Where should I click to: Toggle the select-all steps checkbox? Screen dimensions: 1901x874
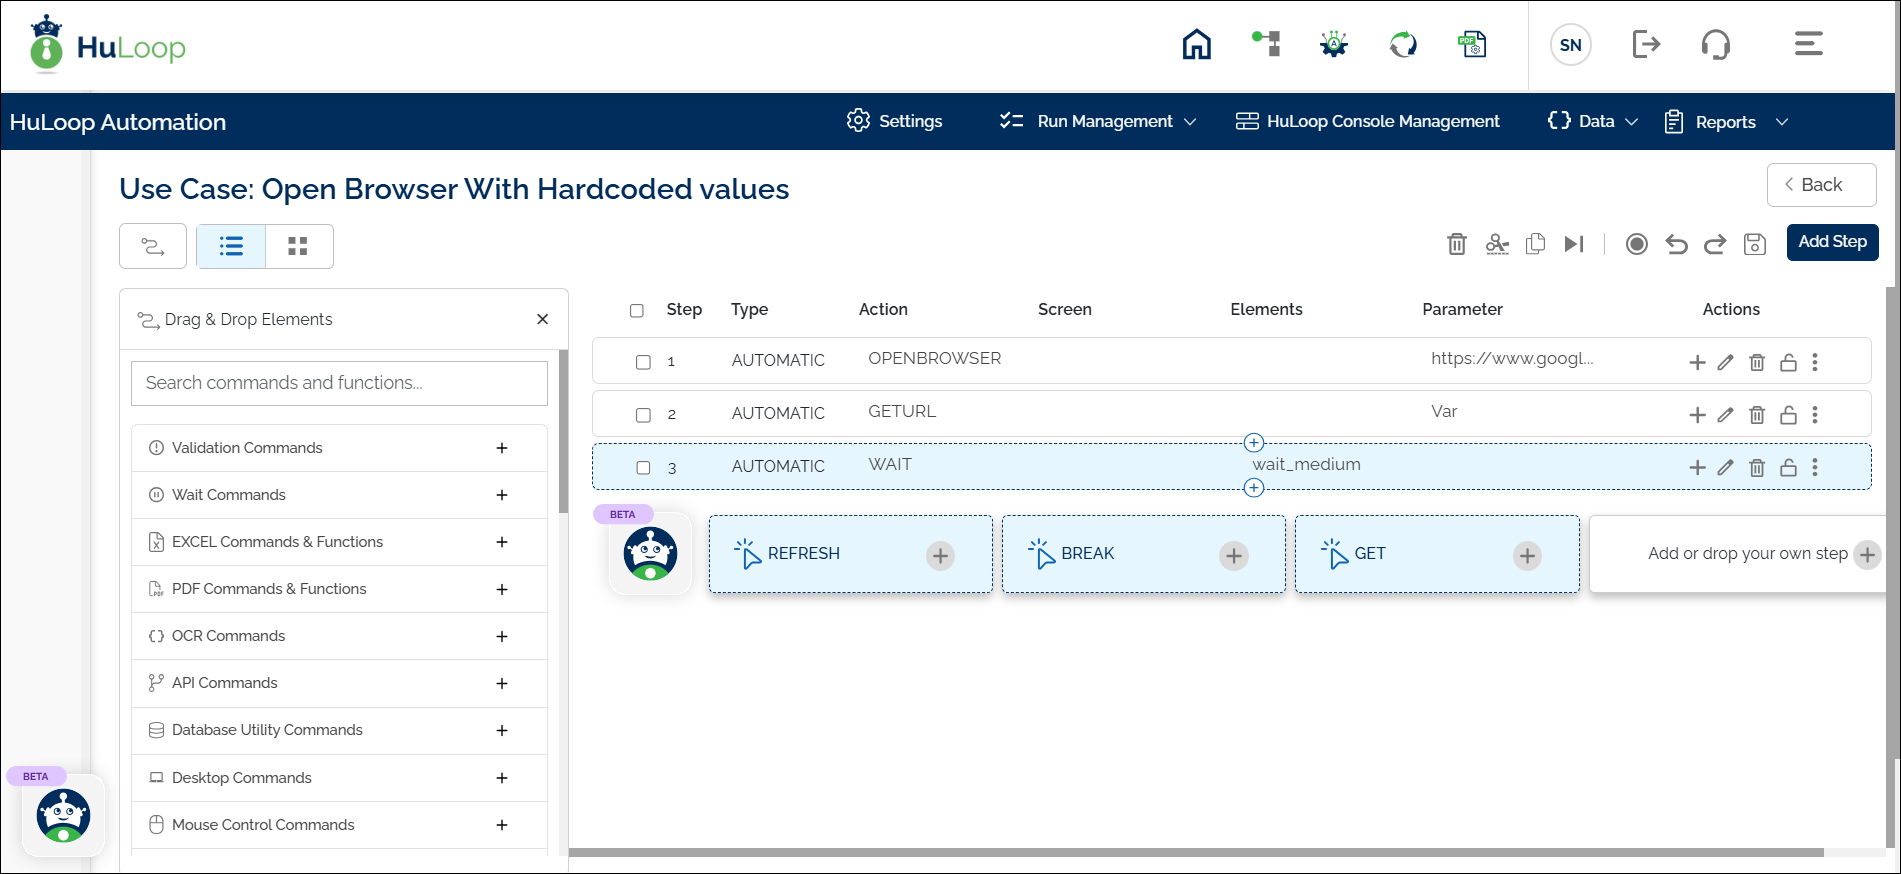point(636,310)
